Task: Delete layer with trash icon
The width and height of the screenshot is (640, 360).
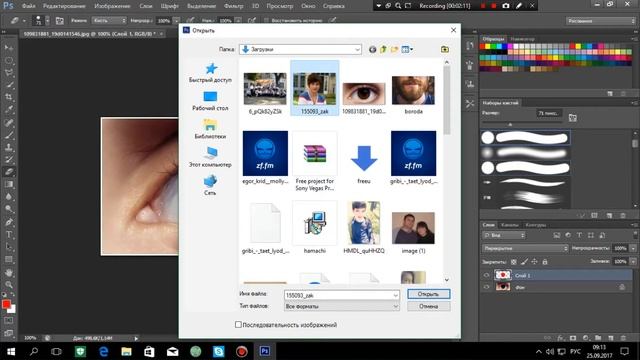Action: pos(623,338)
